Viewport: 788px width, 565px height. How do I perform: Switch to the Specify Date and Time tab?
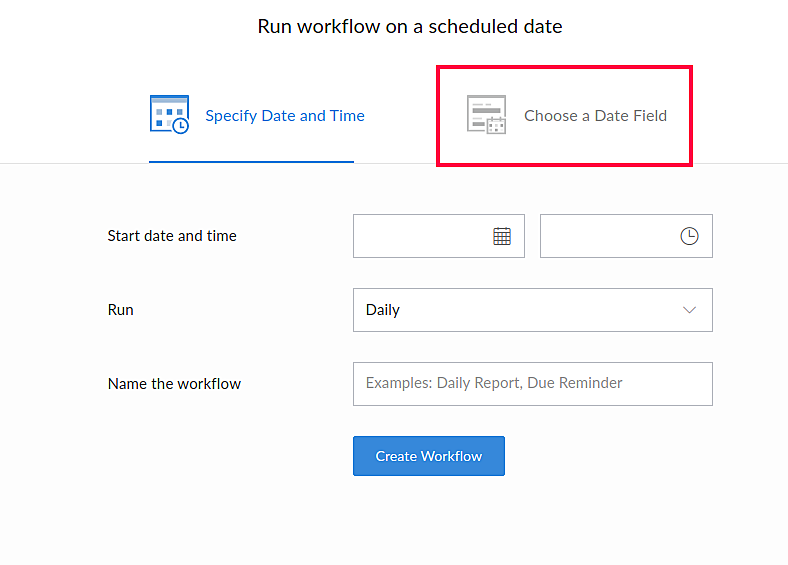(x=284, y=116)
